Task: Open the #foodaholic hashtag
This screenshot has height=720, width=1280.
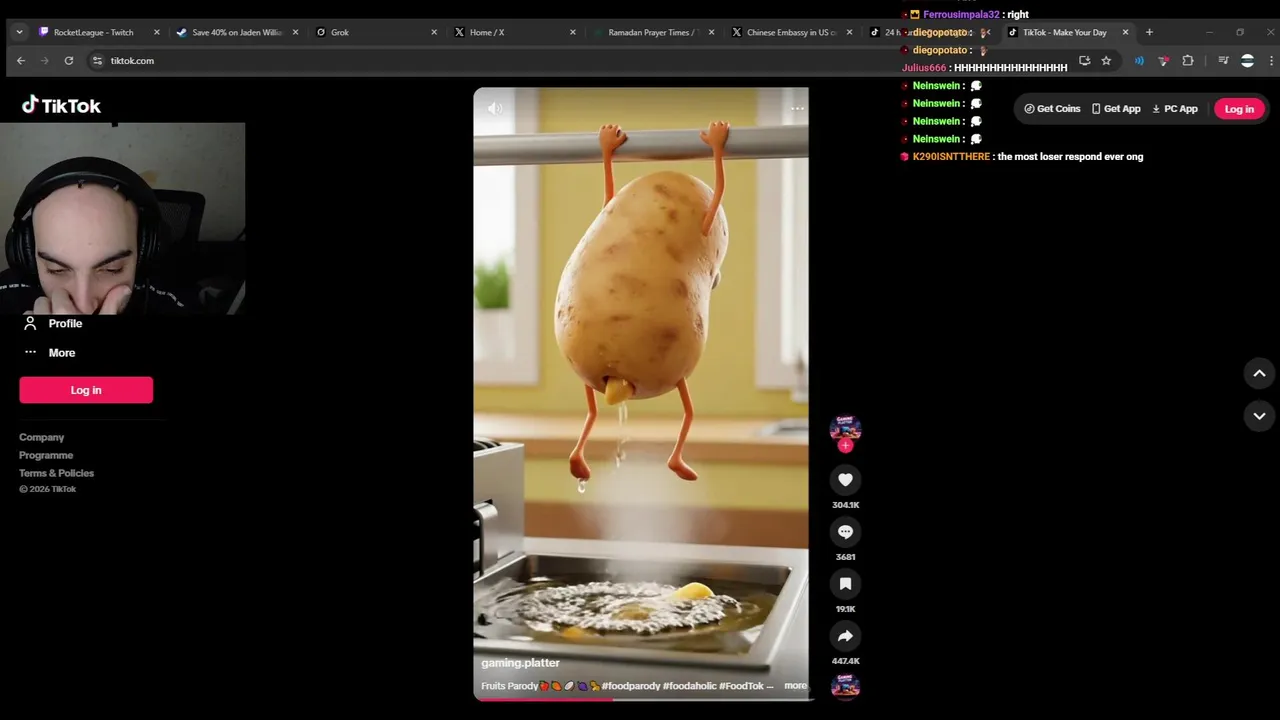Action: pyautogui.click(x=691, y=686)
